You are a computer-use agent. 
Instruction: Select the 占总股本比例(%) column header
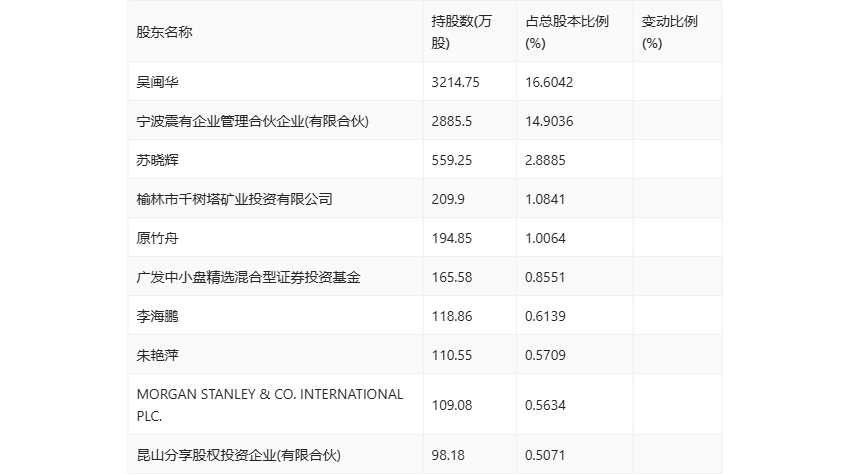click(567, 32)
